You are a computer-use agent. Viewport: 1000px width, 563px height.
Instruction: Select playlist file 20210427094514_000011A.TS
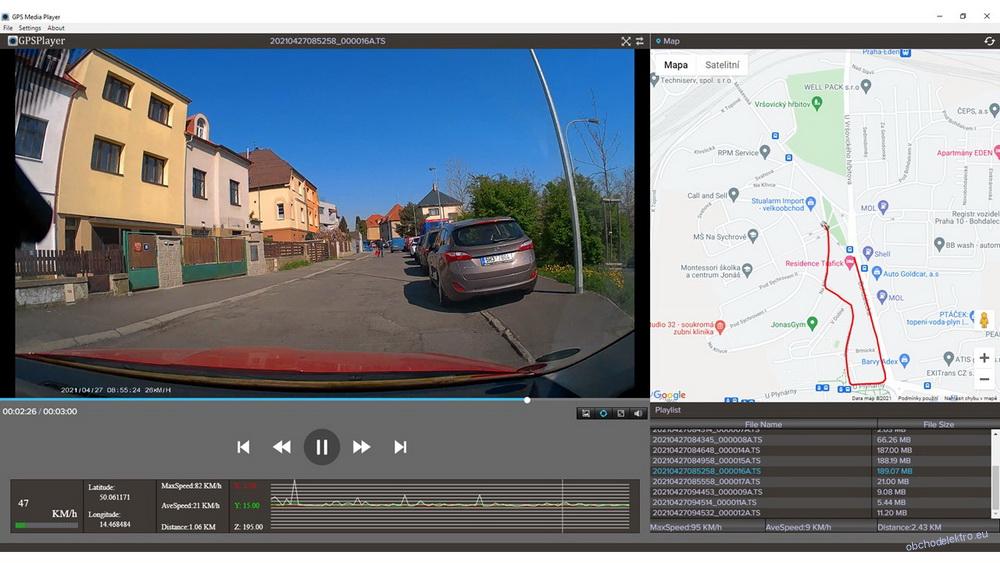coord(704,502)
